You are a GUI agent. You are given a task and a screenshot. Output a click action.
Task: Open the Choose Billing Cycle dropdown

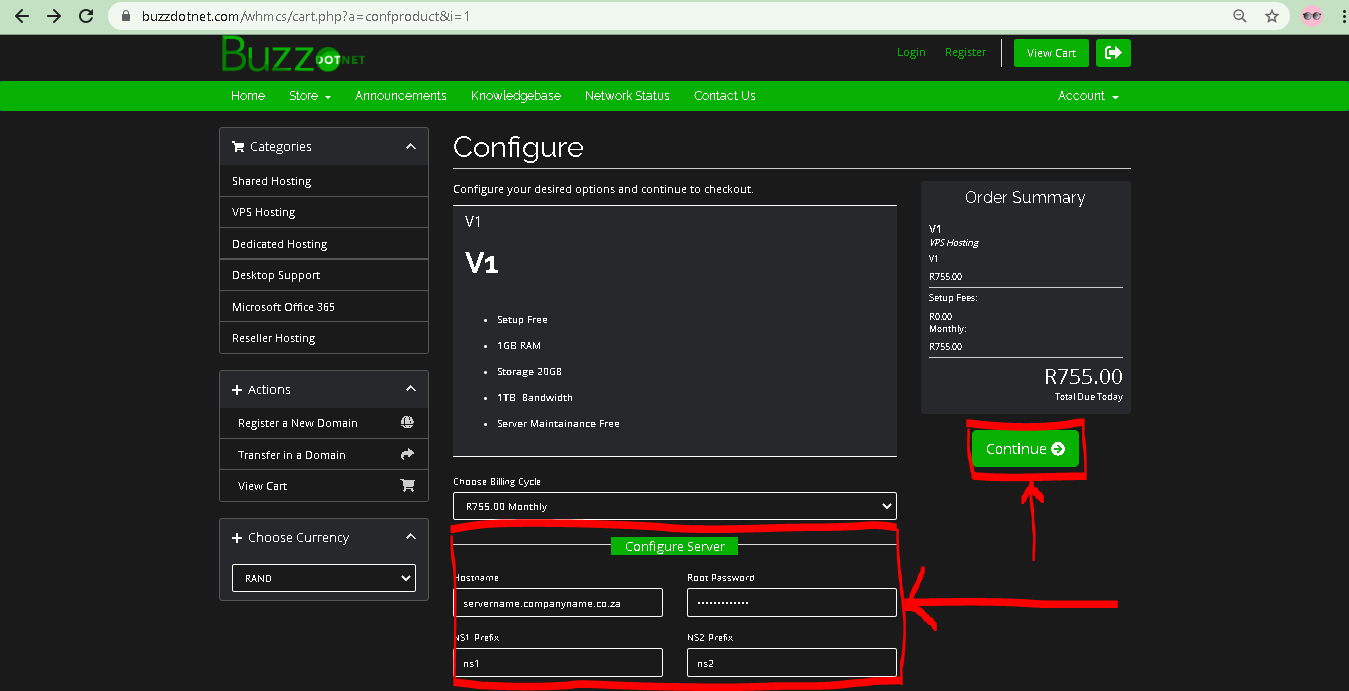tap(675, 506)
